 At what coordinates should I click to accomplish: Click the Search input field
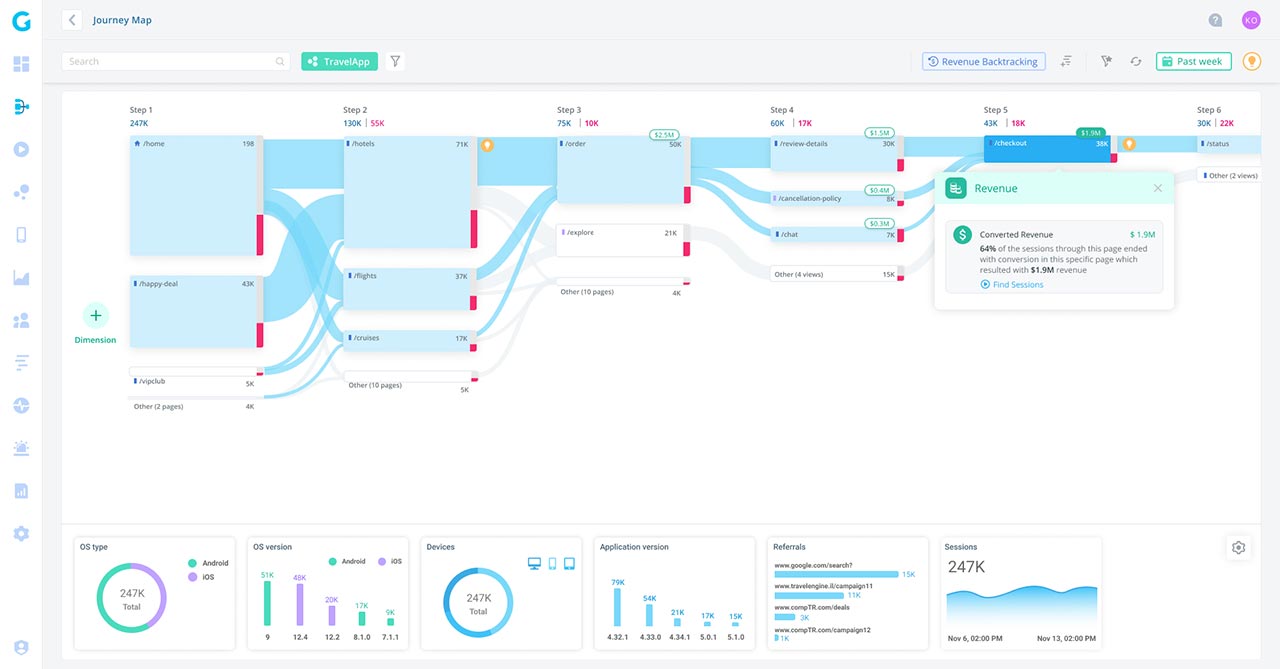(x=176, y=61)
